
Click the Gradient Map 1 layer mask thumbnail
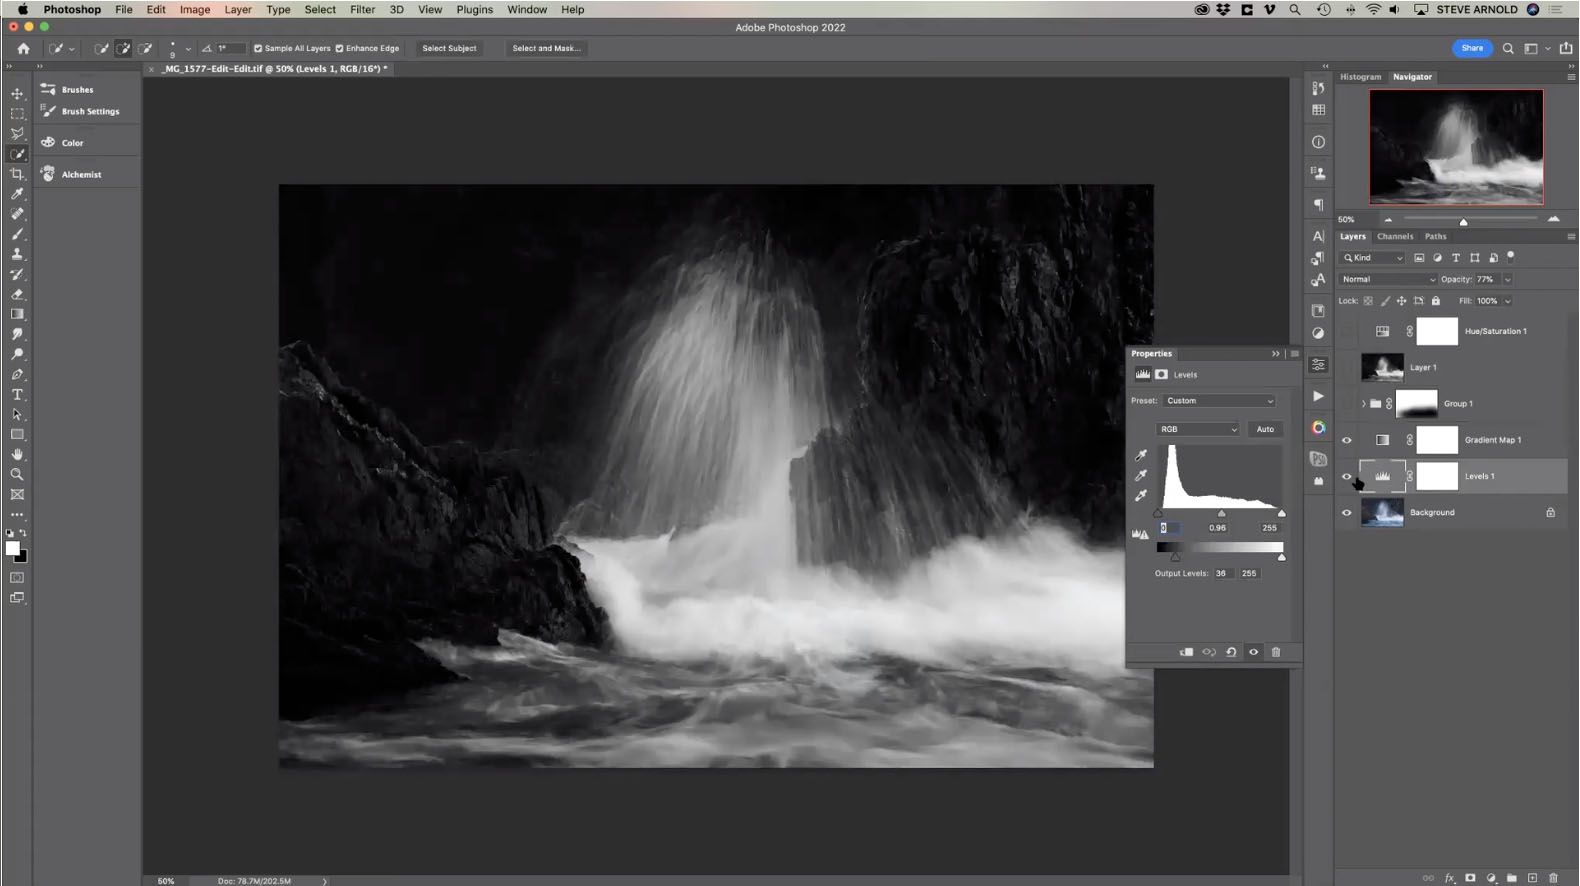click(1437, 440)
